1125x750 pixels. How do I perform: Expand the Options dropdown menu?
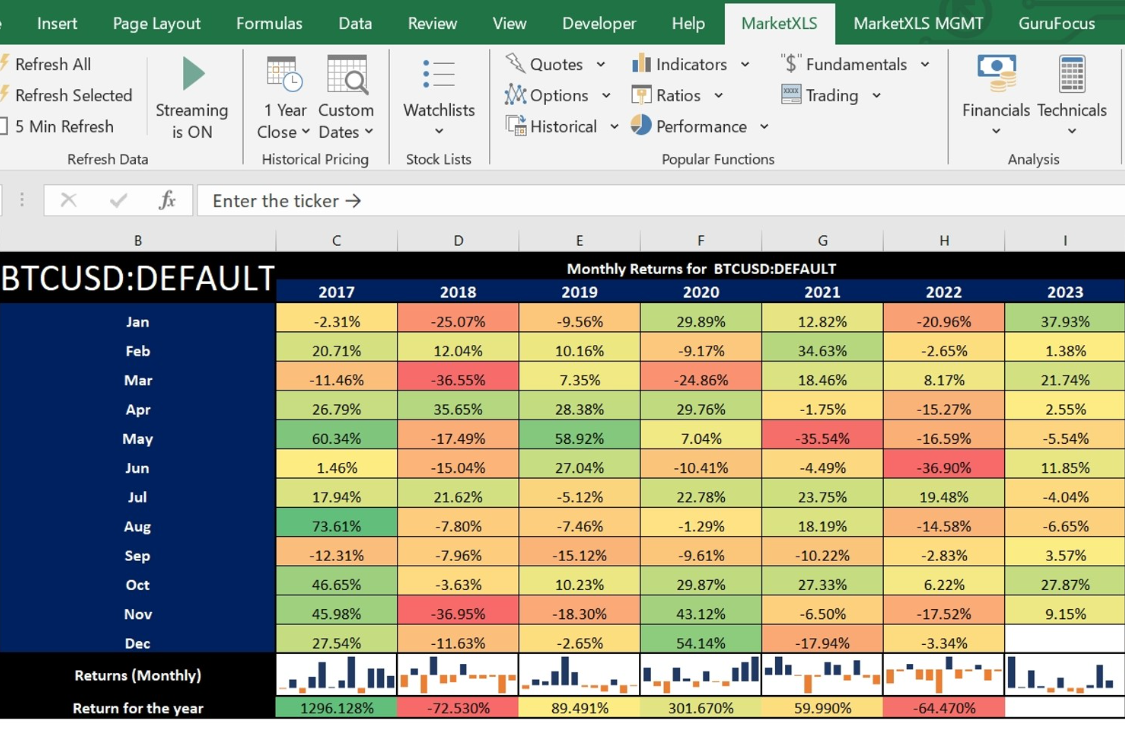point(605,95)
